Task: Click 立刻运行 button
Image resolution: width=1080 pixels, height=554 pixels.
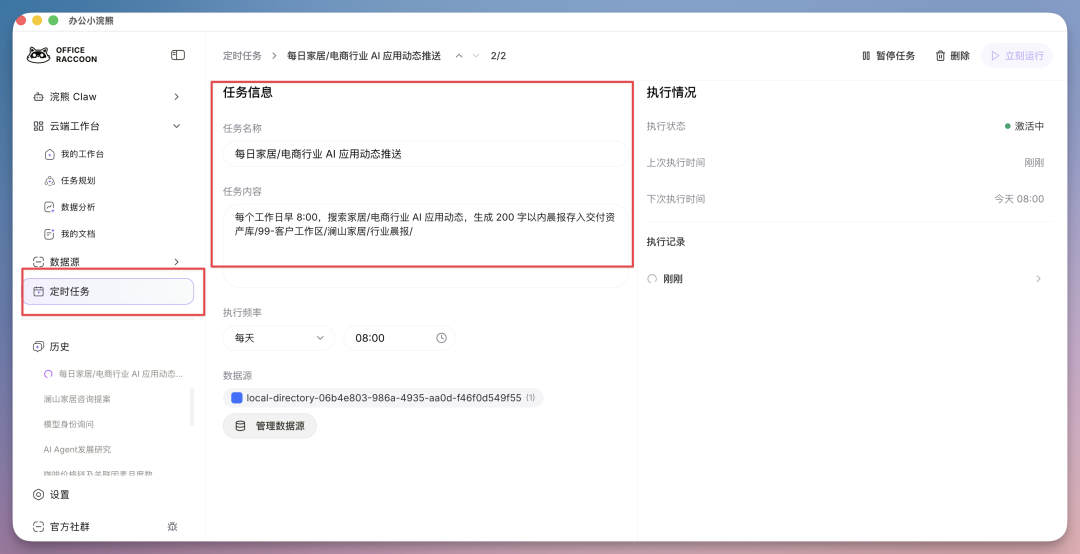Action: 1017,56
